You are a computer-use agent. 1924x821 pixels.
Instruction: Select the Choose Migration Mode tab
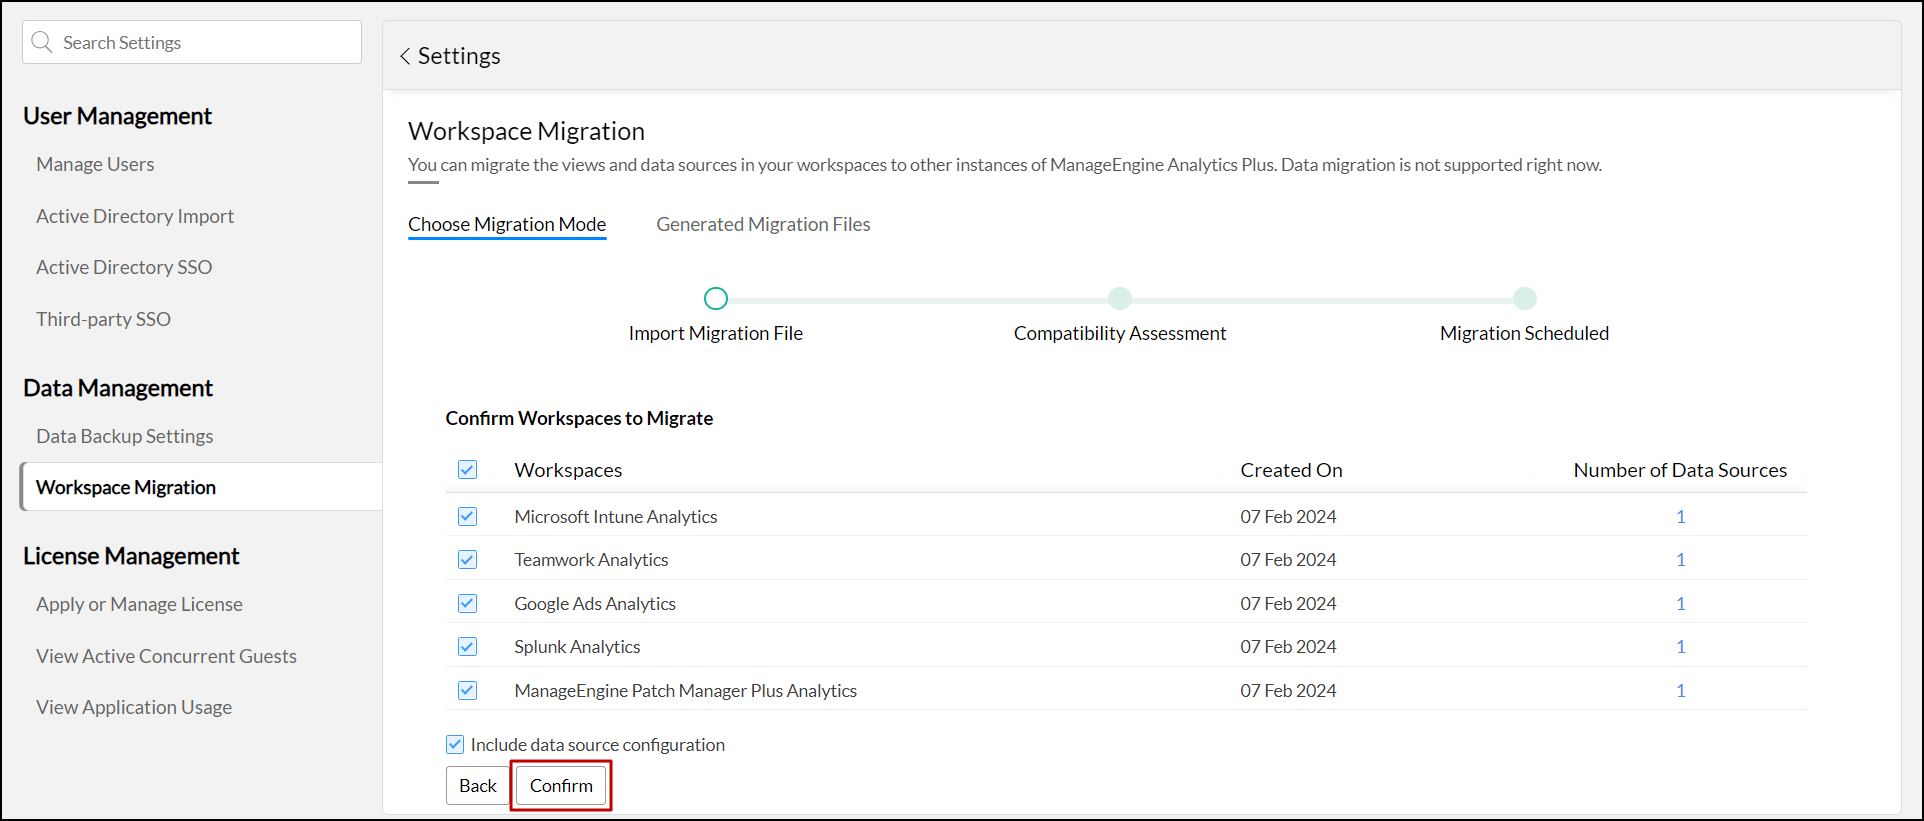coord(507,224)
